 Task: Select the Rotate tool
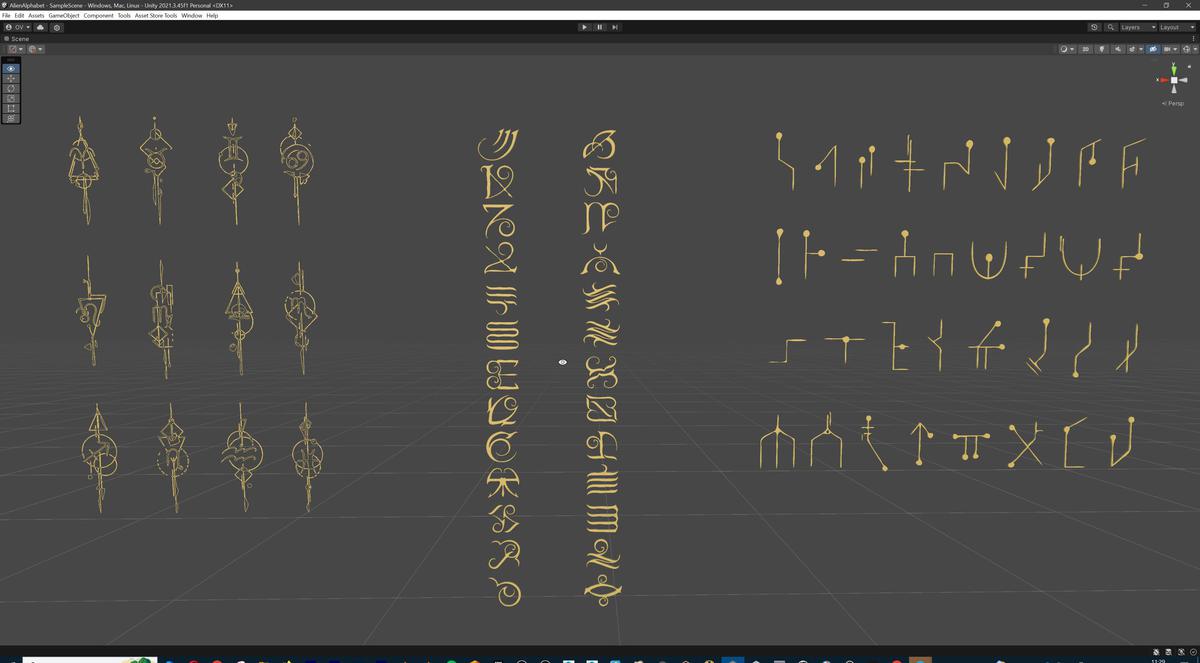pyautogui.click(x=12, y=88)
